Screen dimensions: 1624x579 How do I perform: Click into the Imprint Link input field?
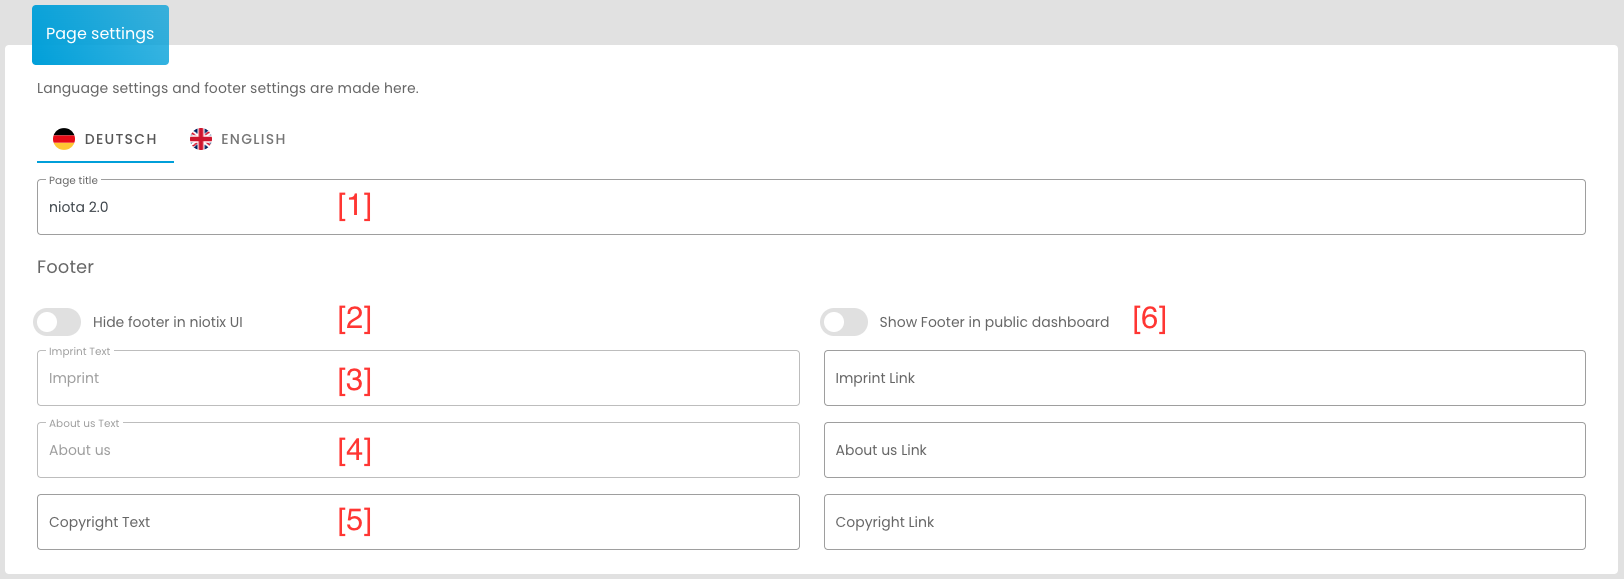[1204, 378]
